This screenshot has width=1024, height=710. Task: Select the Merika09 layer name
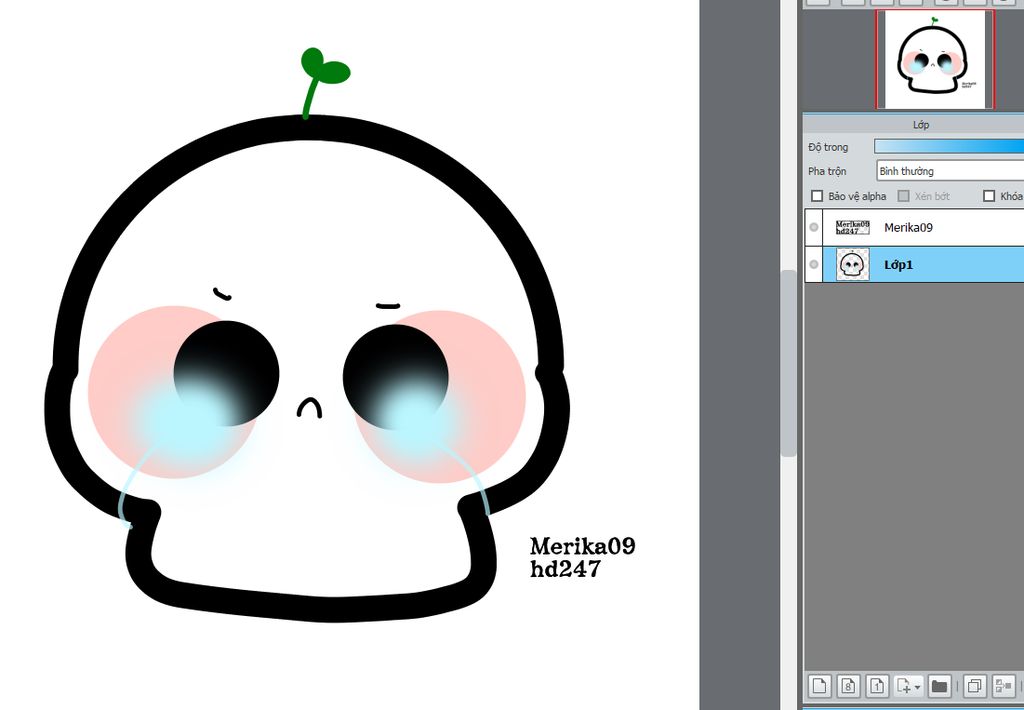click(x=908, y=227)
